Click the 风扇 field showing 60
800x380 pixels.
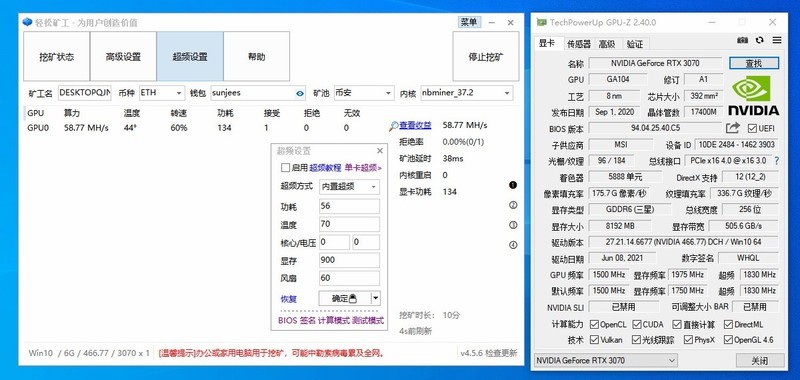pyautogui.click(x=349, y=278)
